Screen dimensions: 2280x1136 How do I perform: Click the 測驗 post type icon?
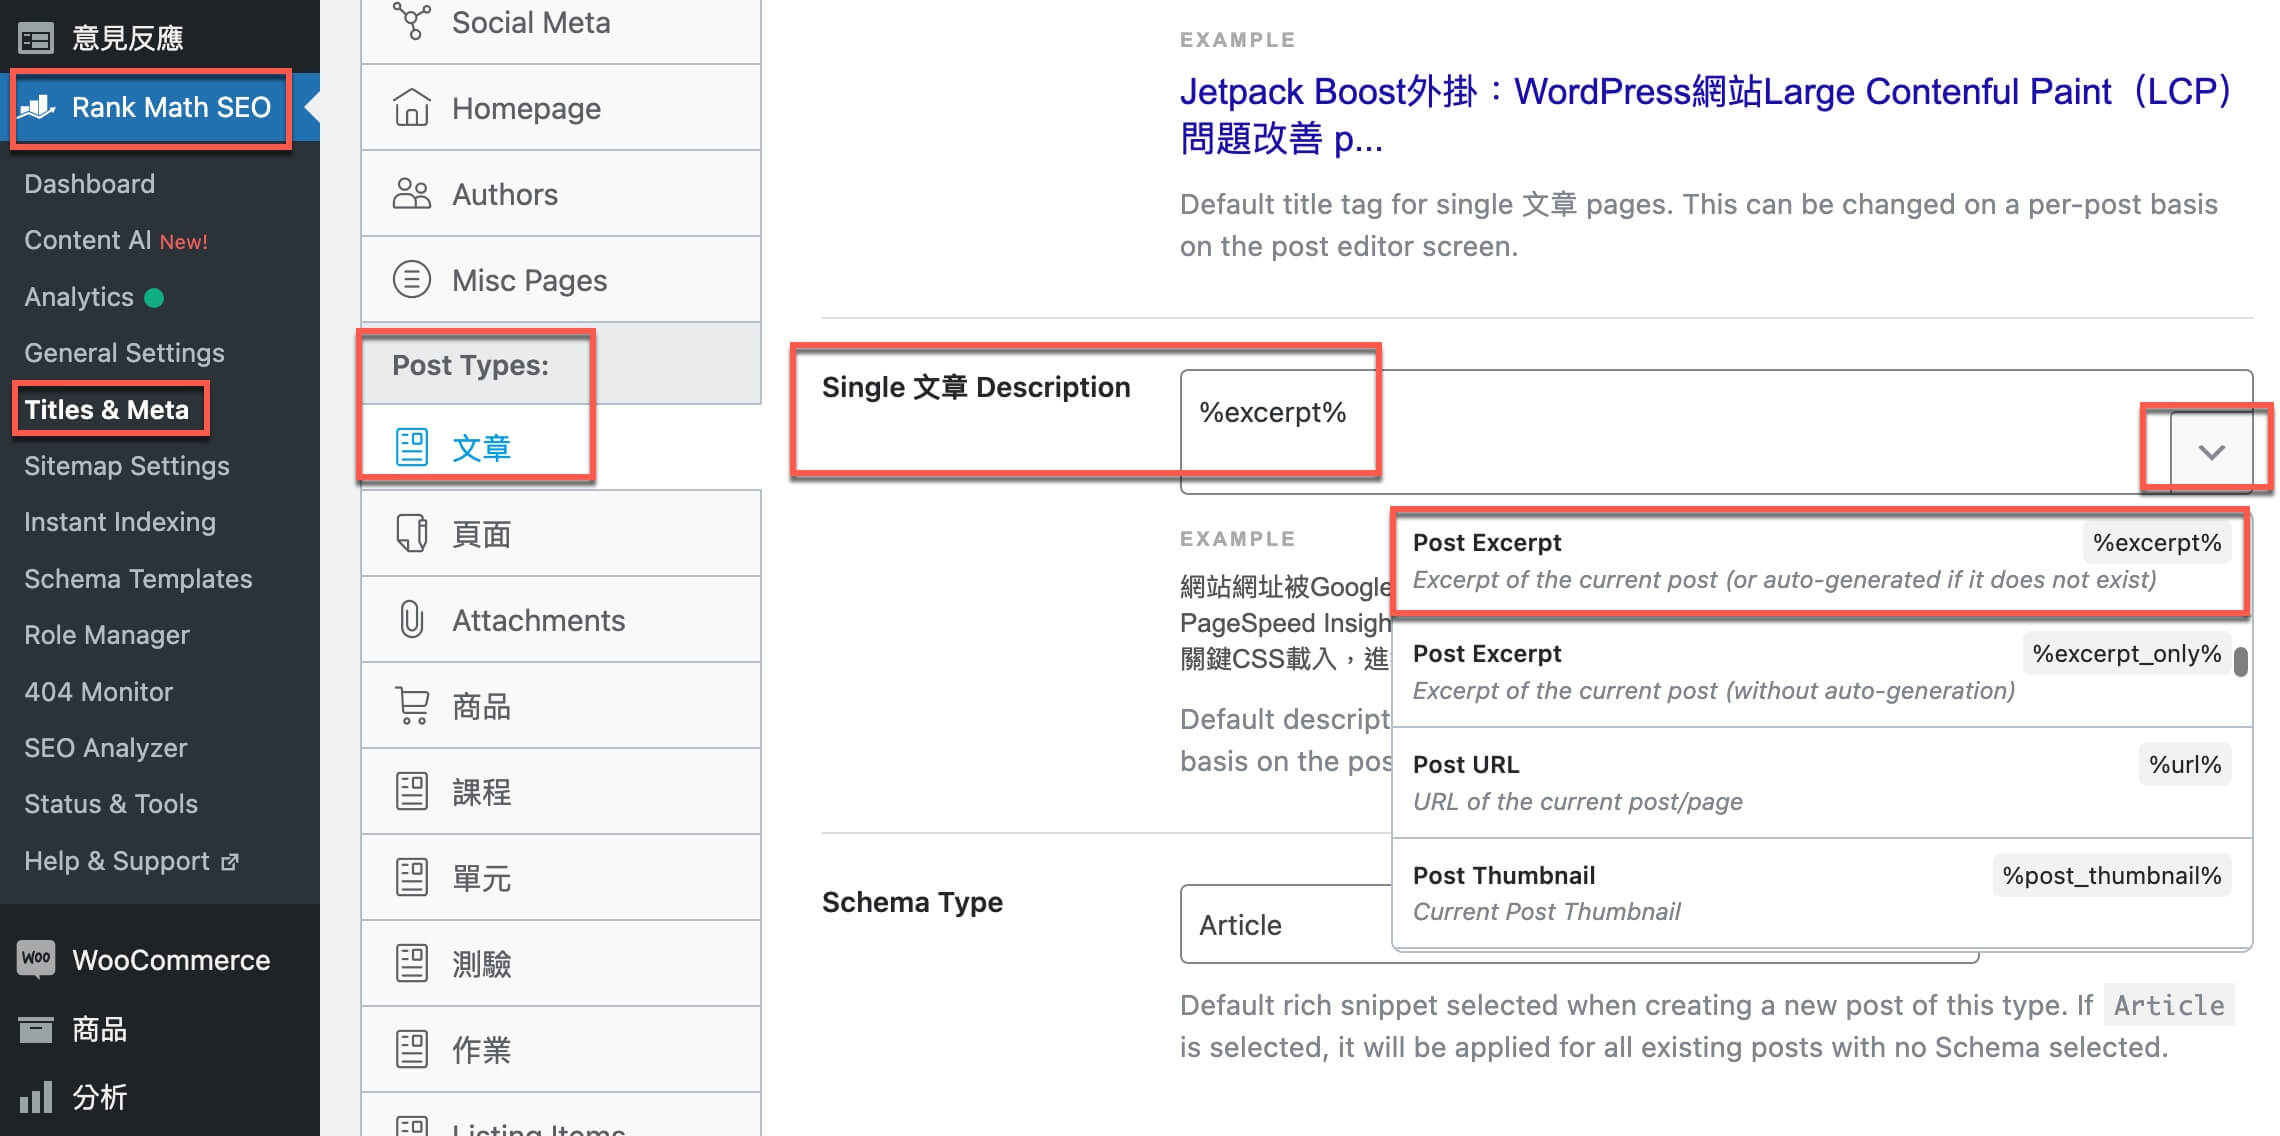[x=411, y=964]
